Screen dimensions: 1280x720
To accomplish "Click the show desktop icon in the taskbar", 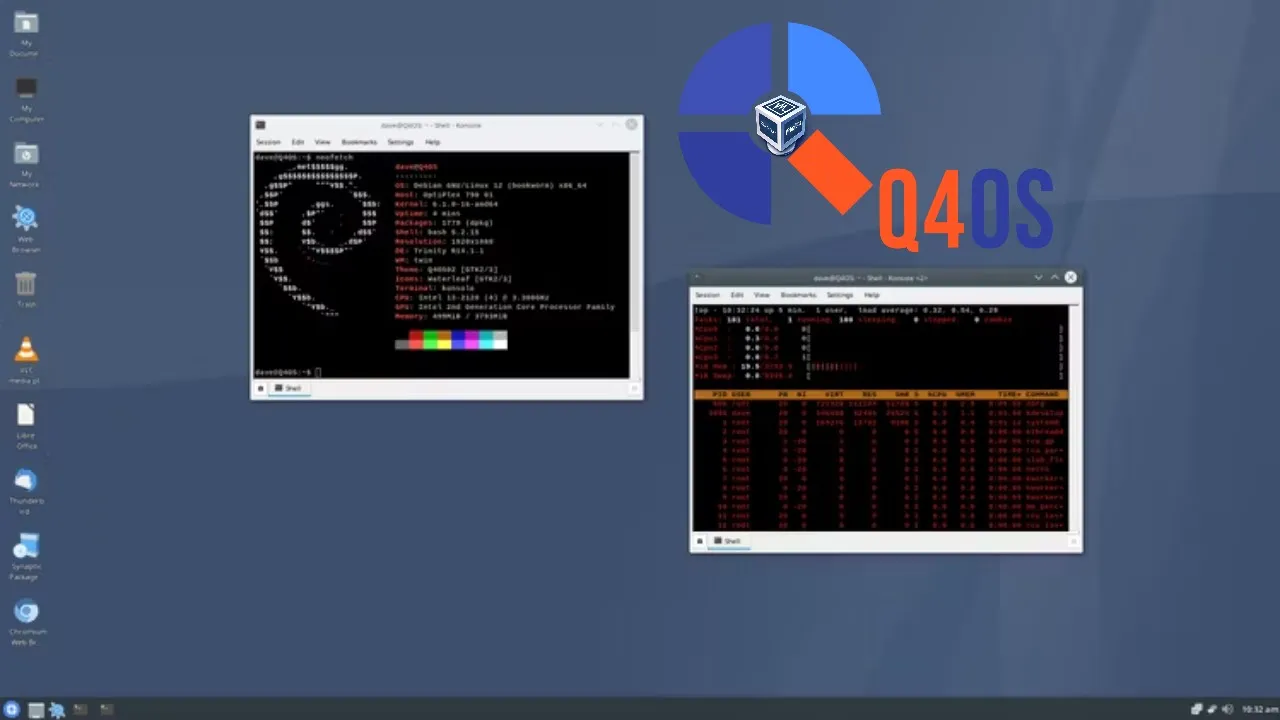I will click(x=36, y=710).
